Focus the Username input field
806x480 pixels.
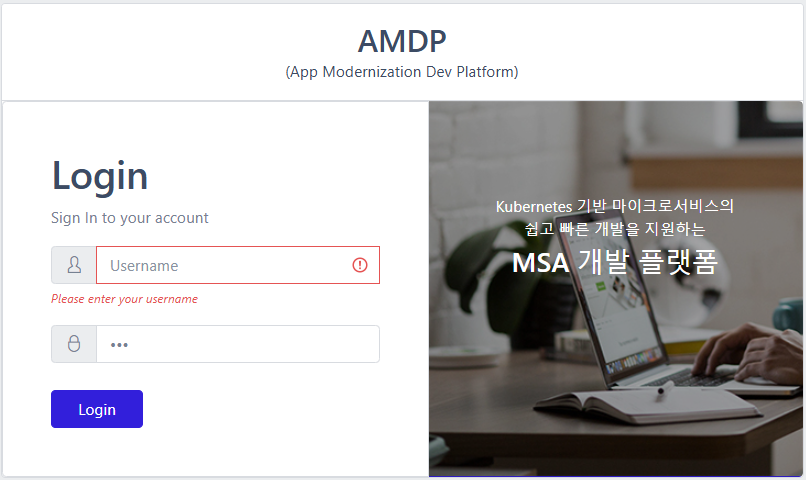coord(237,265)
